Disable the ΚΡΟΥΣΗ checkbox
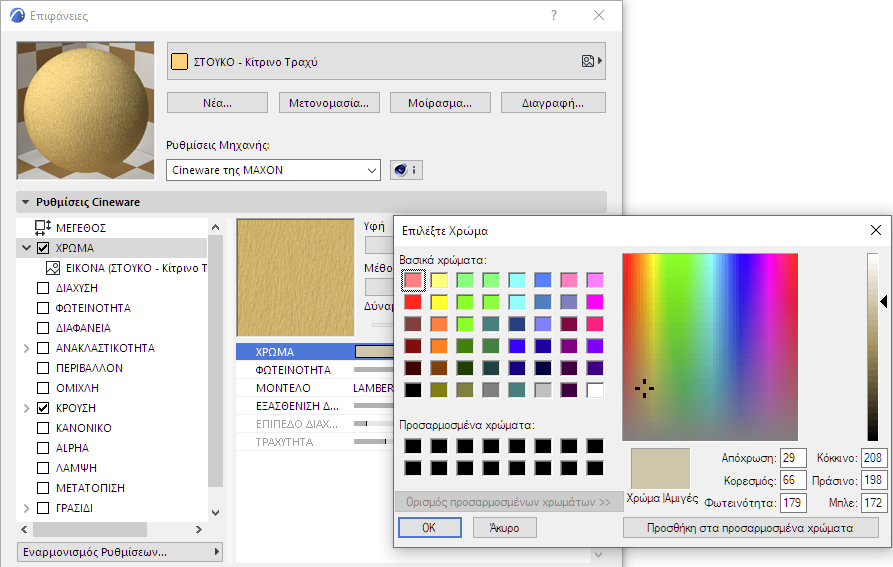Viewport: 893px width, 567px height. tap(43, 408)
